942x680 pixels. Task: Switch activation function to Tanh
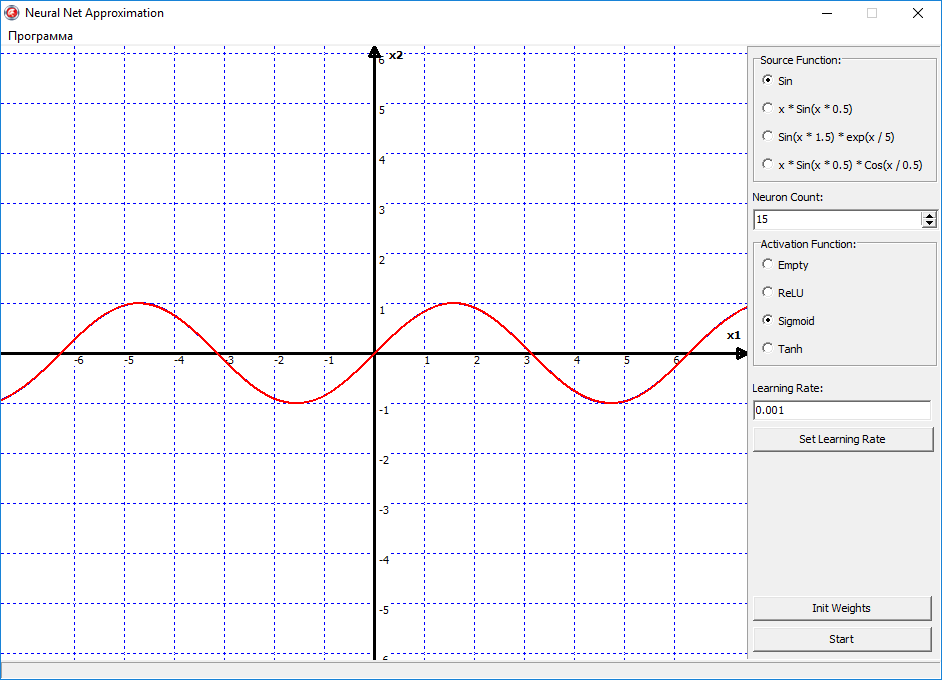tap(782, 348)
